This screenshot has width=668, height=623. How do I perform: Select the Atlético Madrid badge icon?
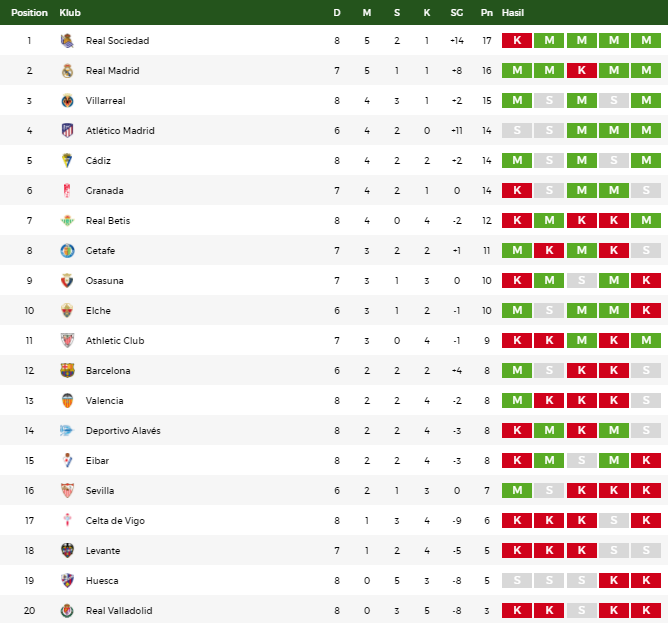point(67,130)
